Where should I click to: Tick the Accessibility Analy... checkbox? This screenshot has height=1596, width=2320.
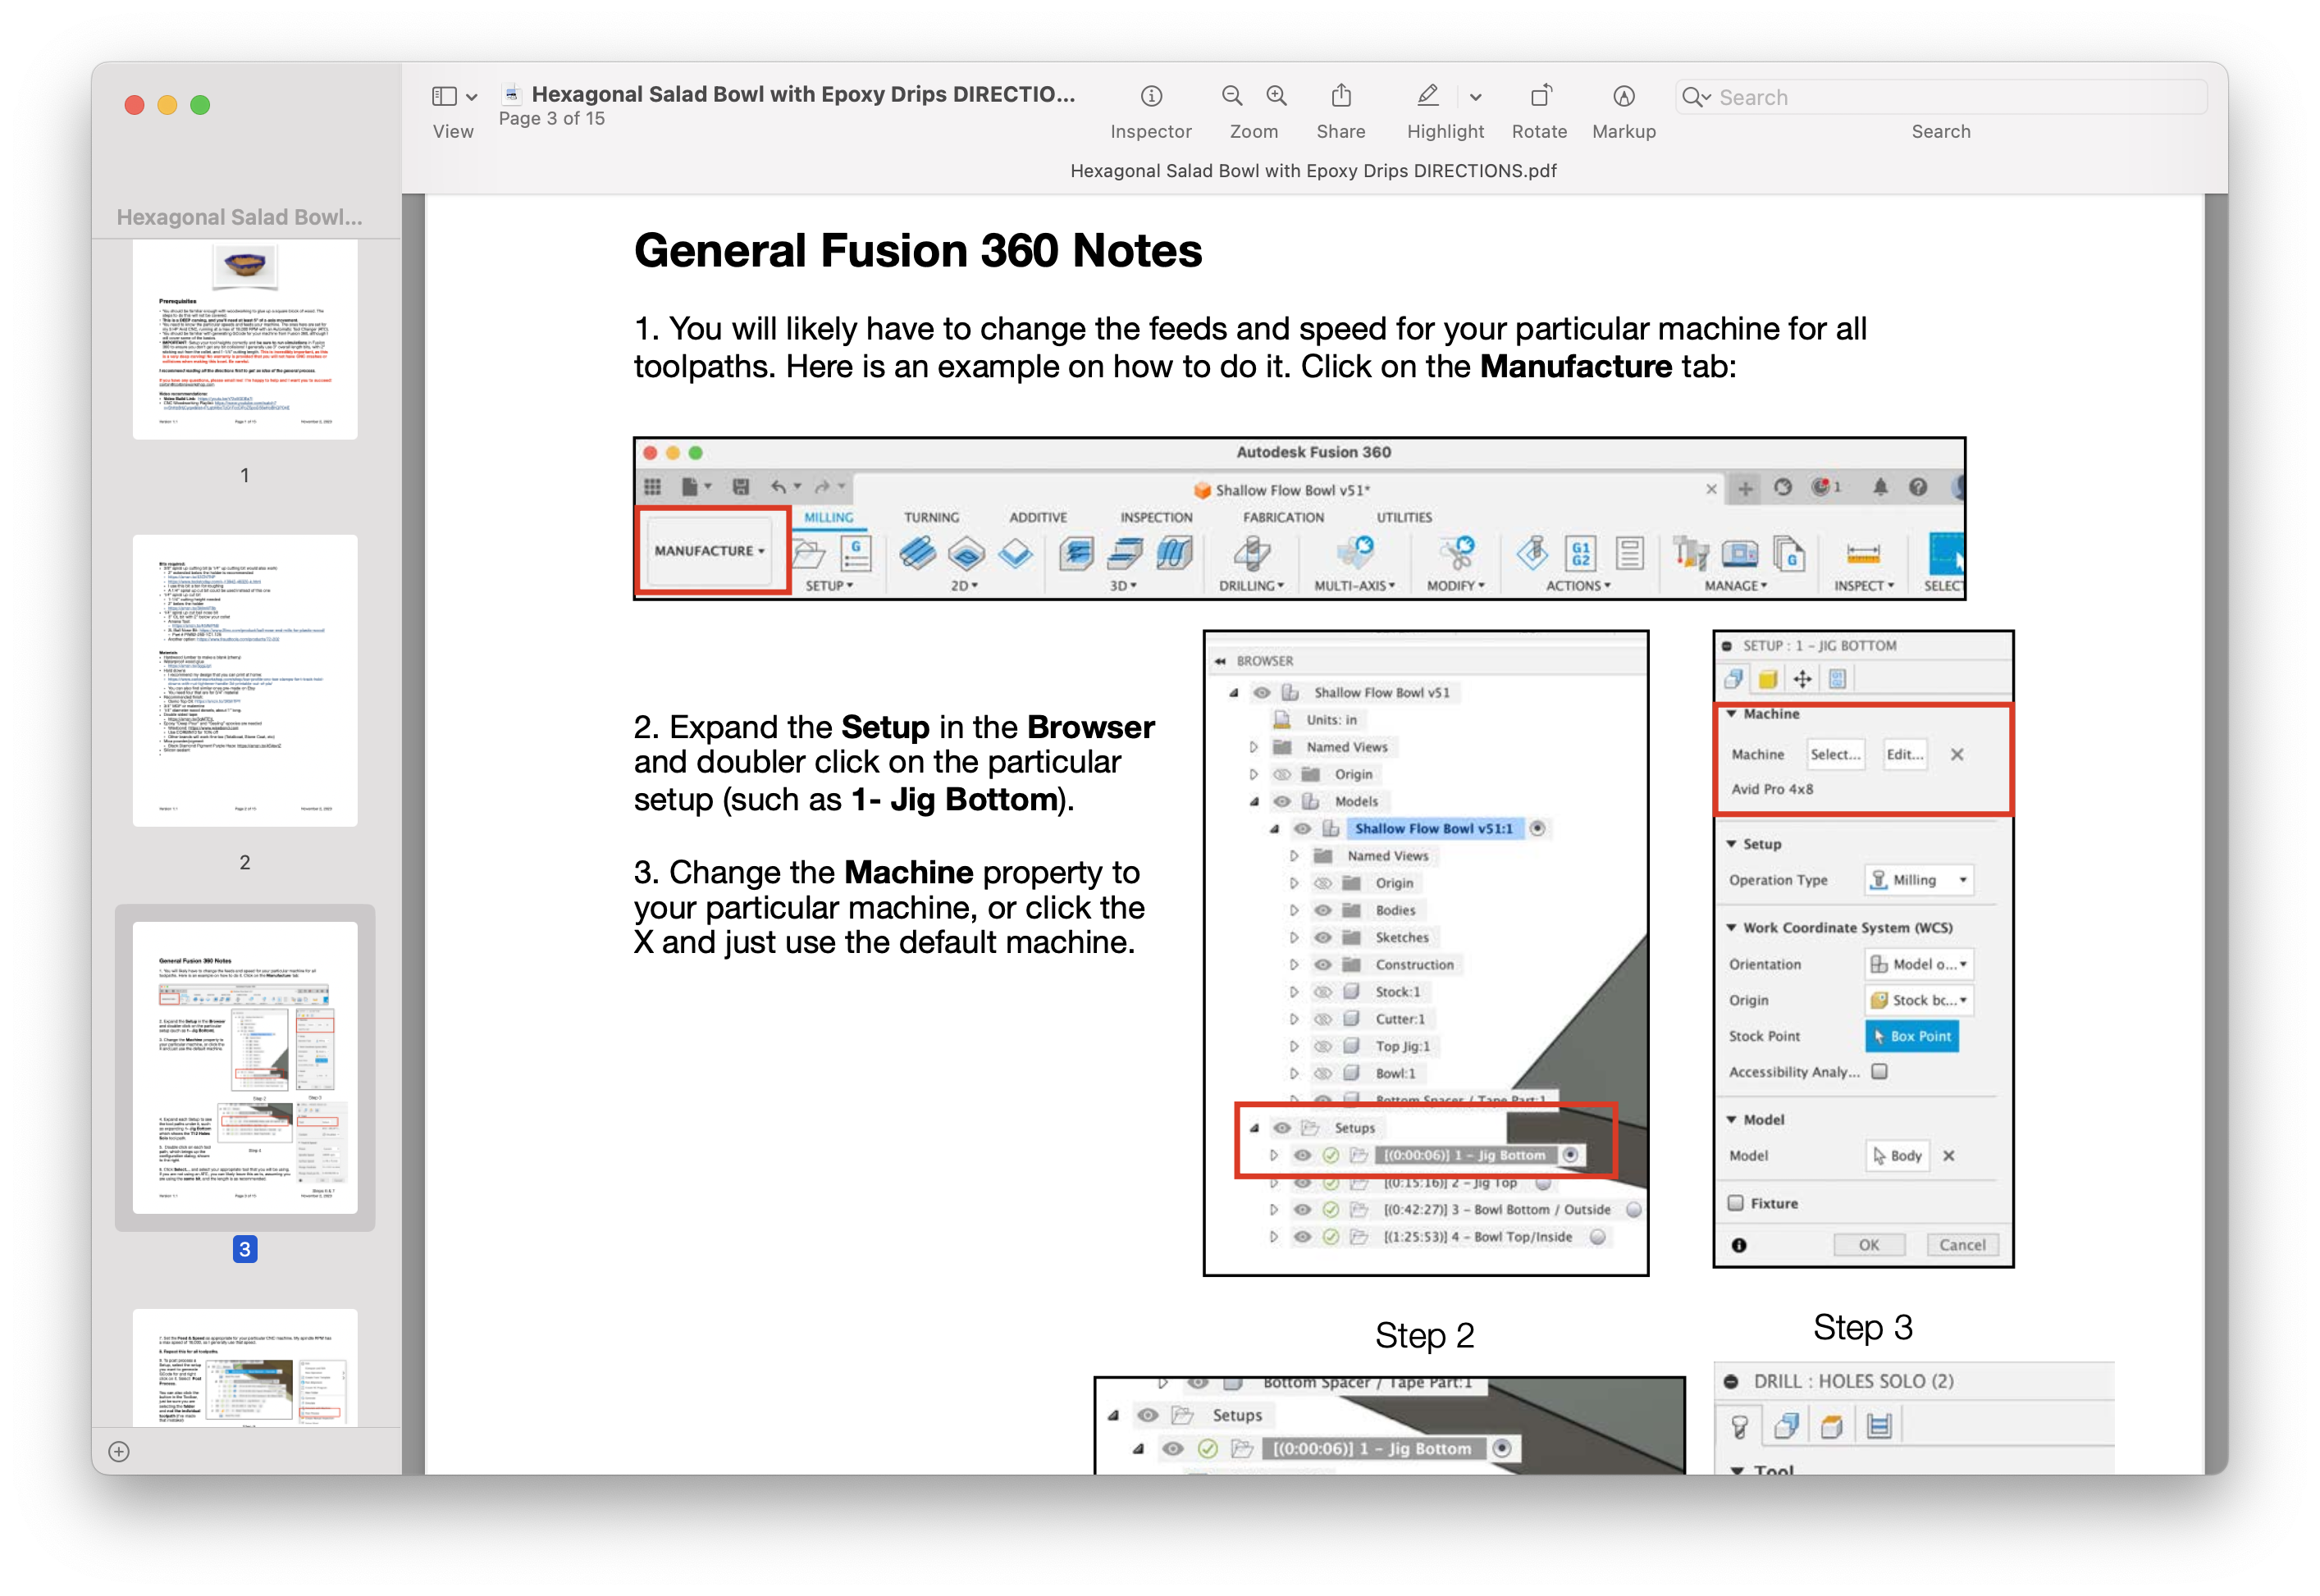coord(1880,1071)
